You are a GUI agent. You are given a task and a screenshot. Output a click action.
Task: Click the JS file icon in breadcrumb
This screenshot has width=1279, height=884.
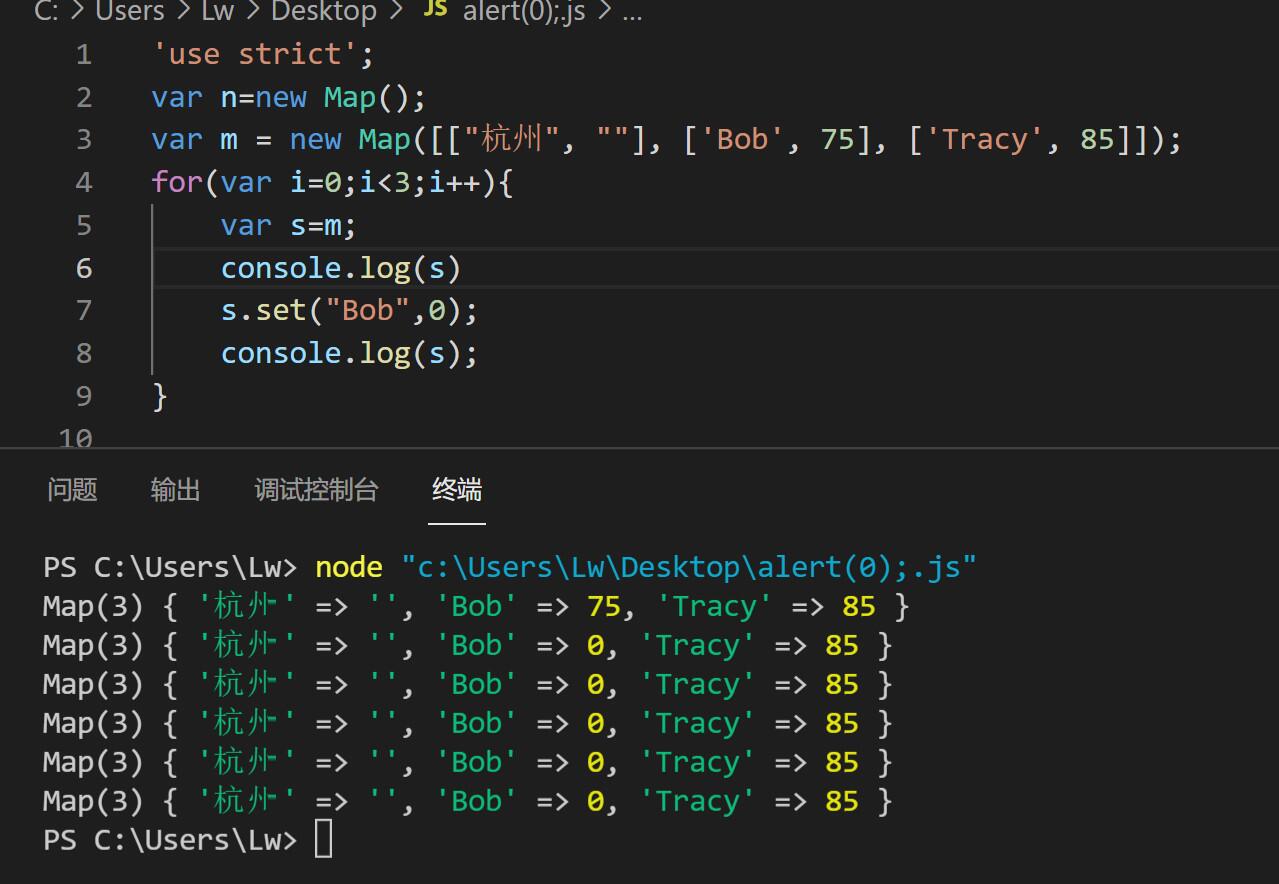point(435,10)
